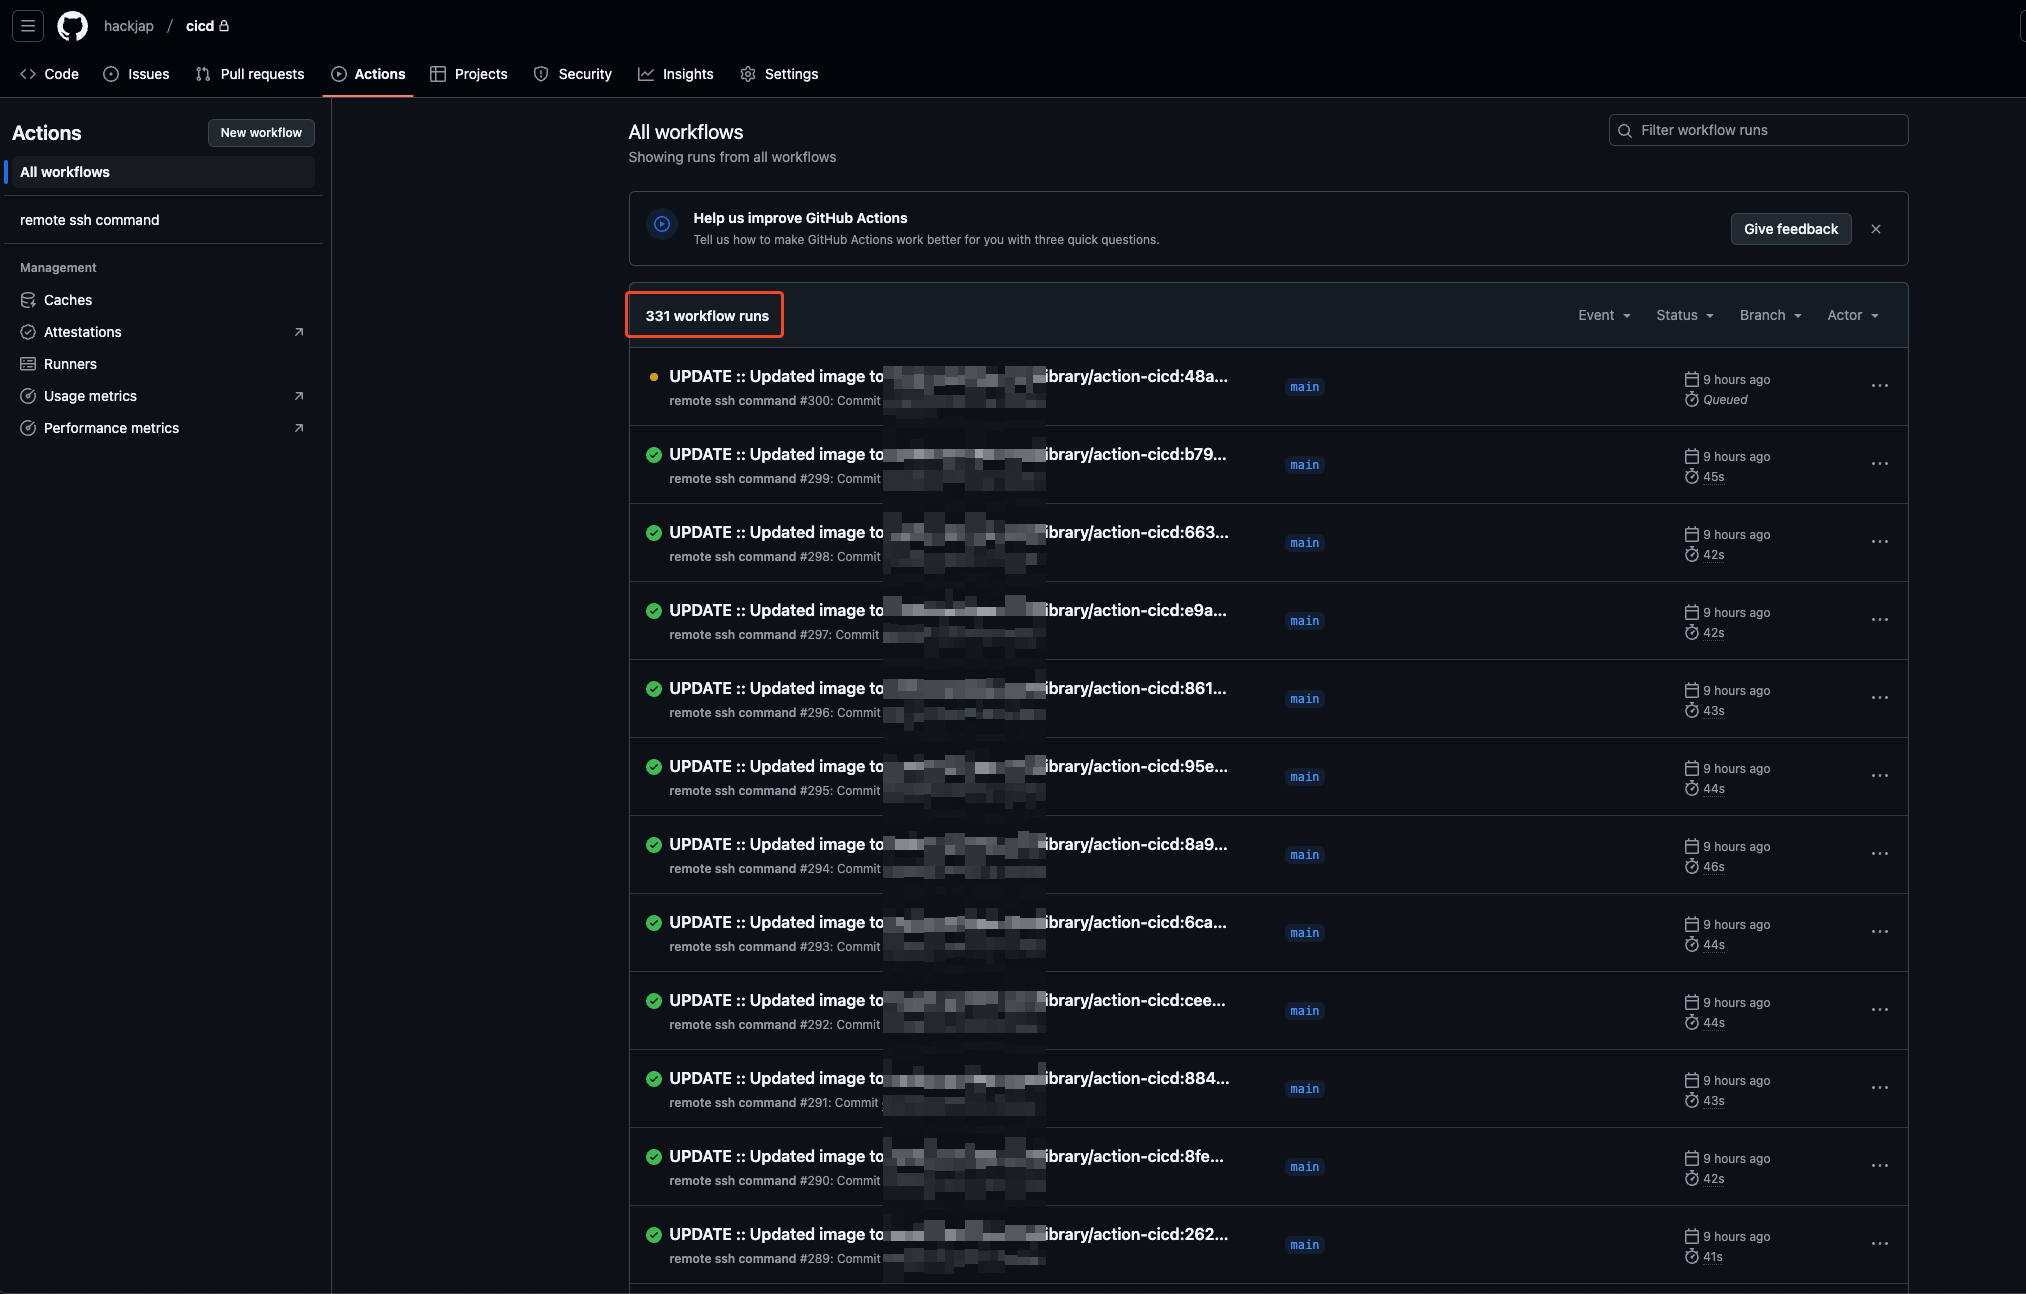
Task: Open the repository Settings tab
Action: [779, 74]
